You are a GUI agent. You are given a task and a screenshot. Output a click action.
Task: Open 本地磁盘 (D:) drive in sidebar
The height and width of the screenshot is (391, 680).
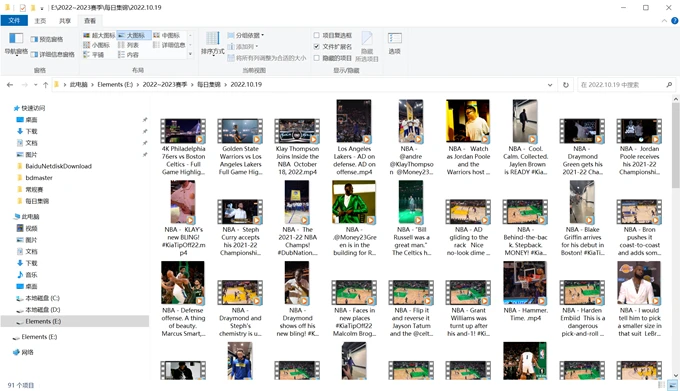[42, 310]
